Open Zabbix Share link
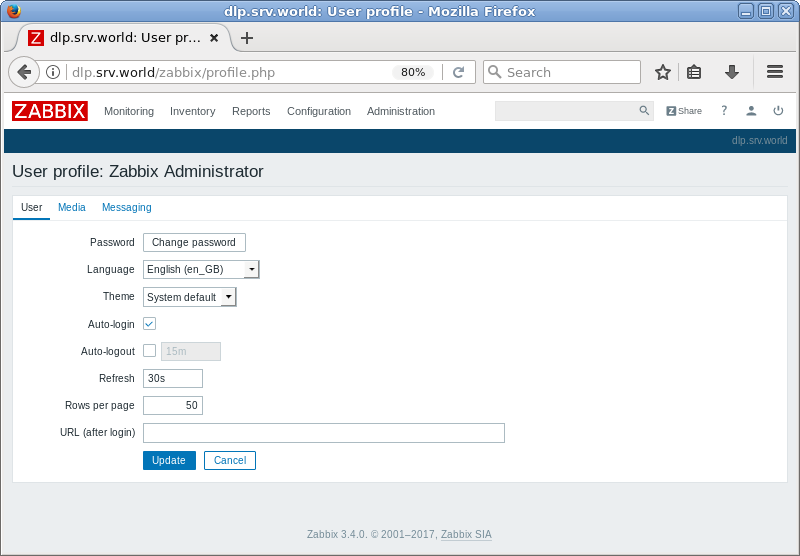 click(x=684, y=111)
